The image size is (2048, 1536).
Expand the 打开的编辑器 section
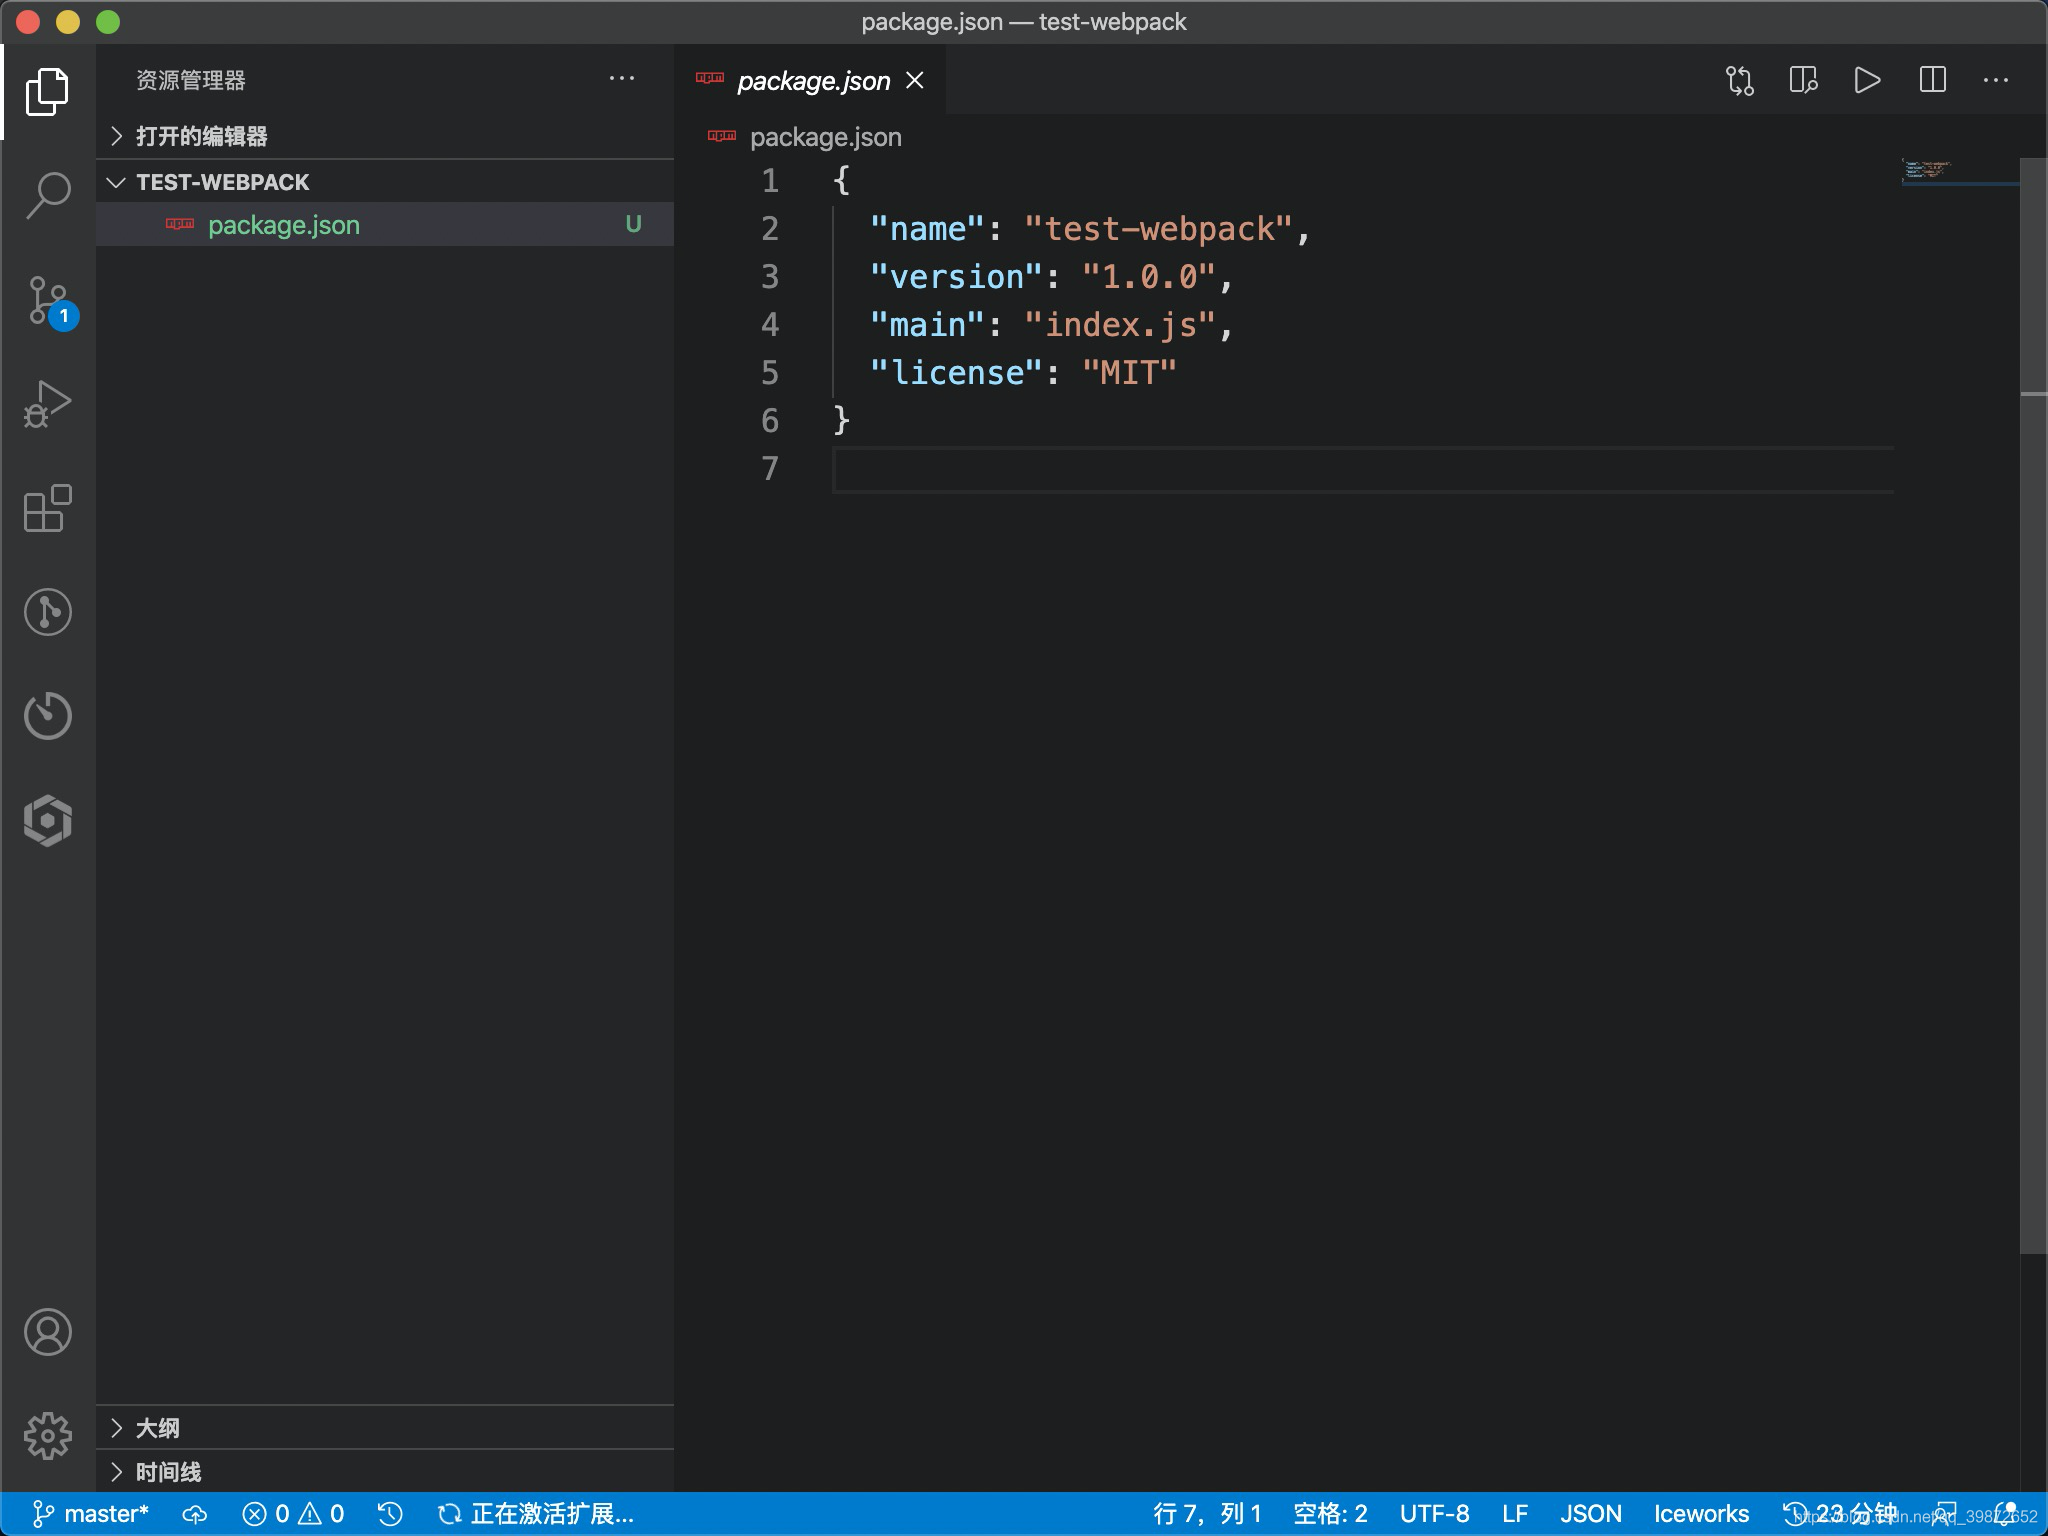pos(385,136)
